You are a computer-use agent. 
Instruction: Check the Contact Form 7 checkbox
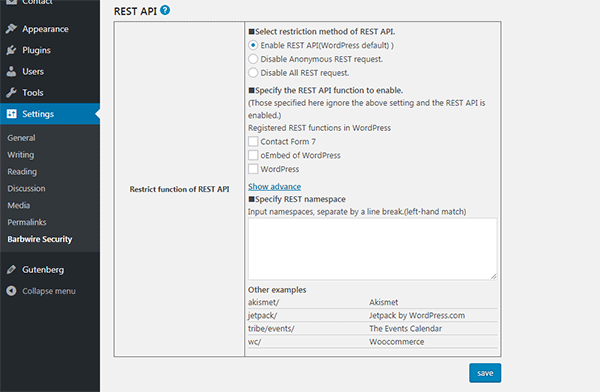click(253, 142)
